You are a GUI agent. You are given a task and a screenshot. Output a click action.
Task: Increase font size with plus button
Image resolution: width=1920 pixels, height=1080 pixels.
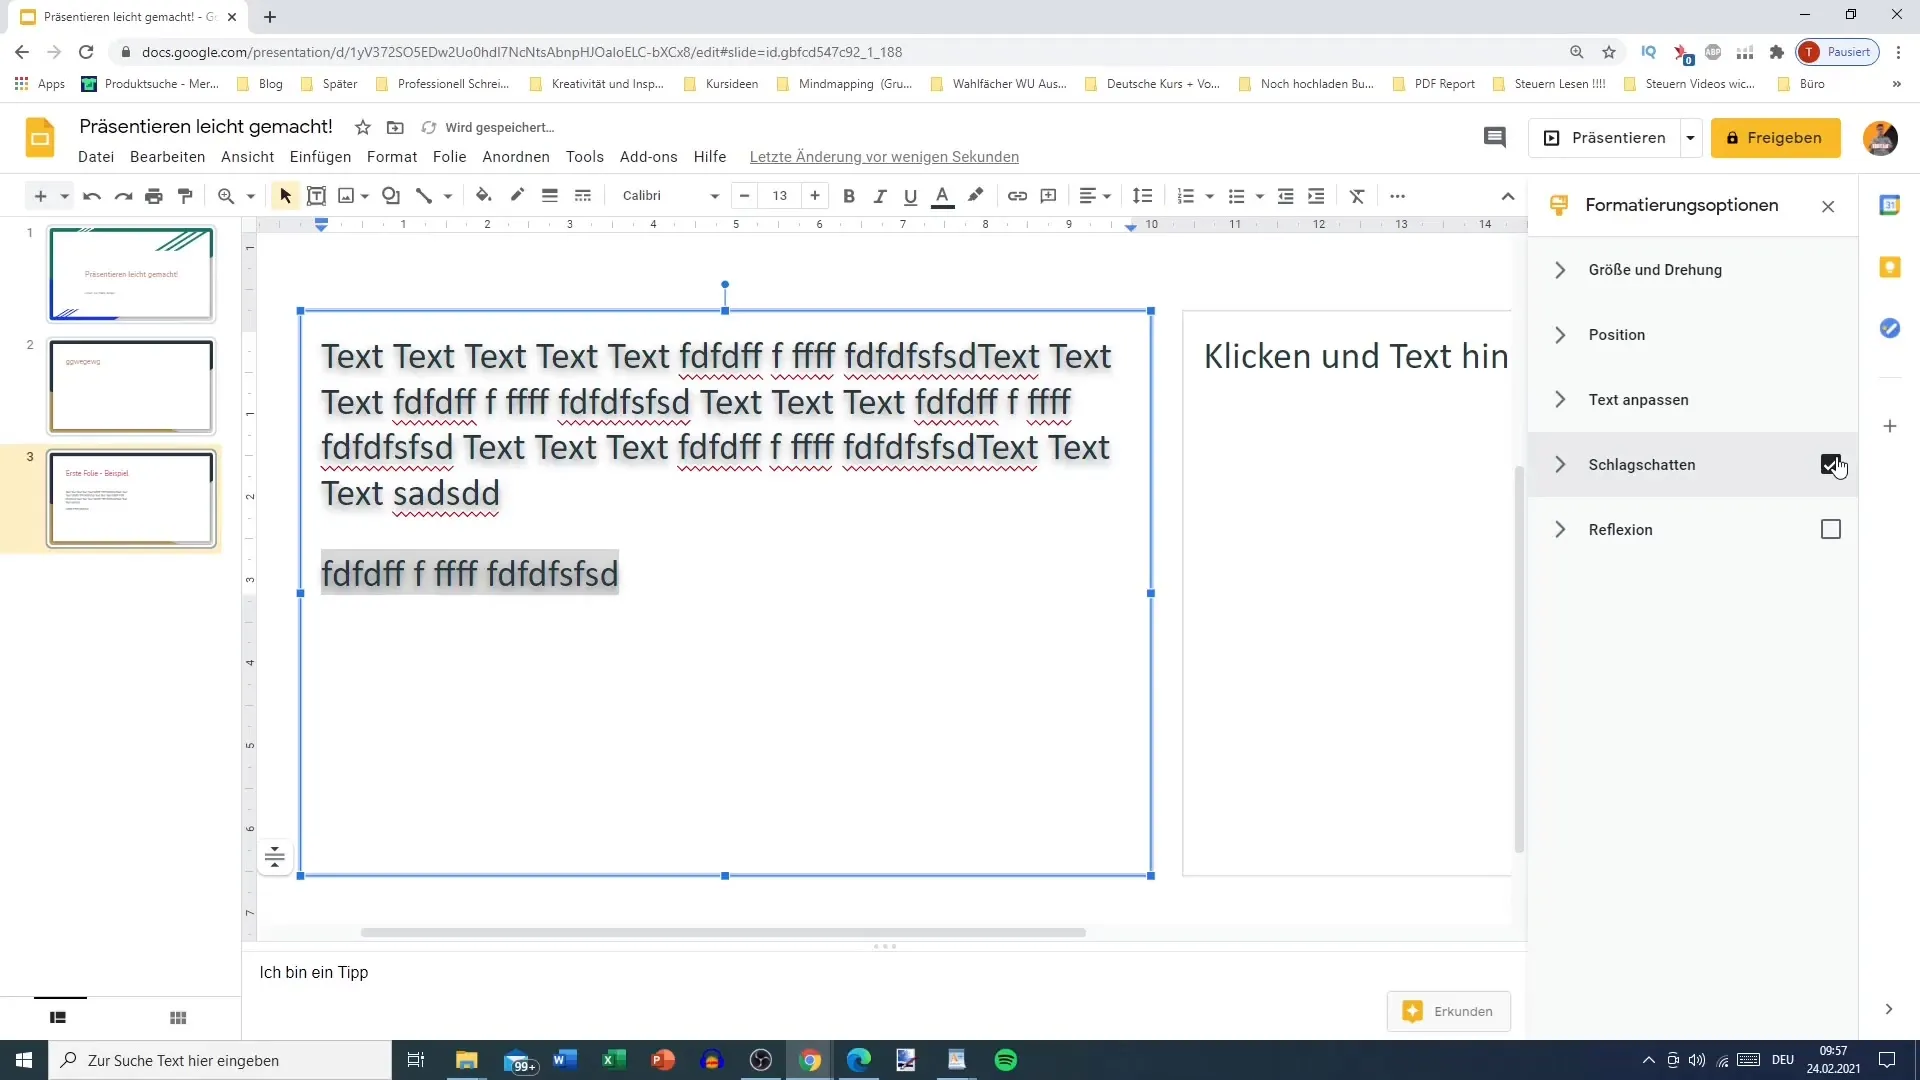click(x=815, y=196)
